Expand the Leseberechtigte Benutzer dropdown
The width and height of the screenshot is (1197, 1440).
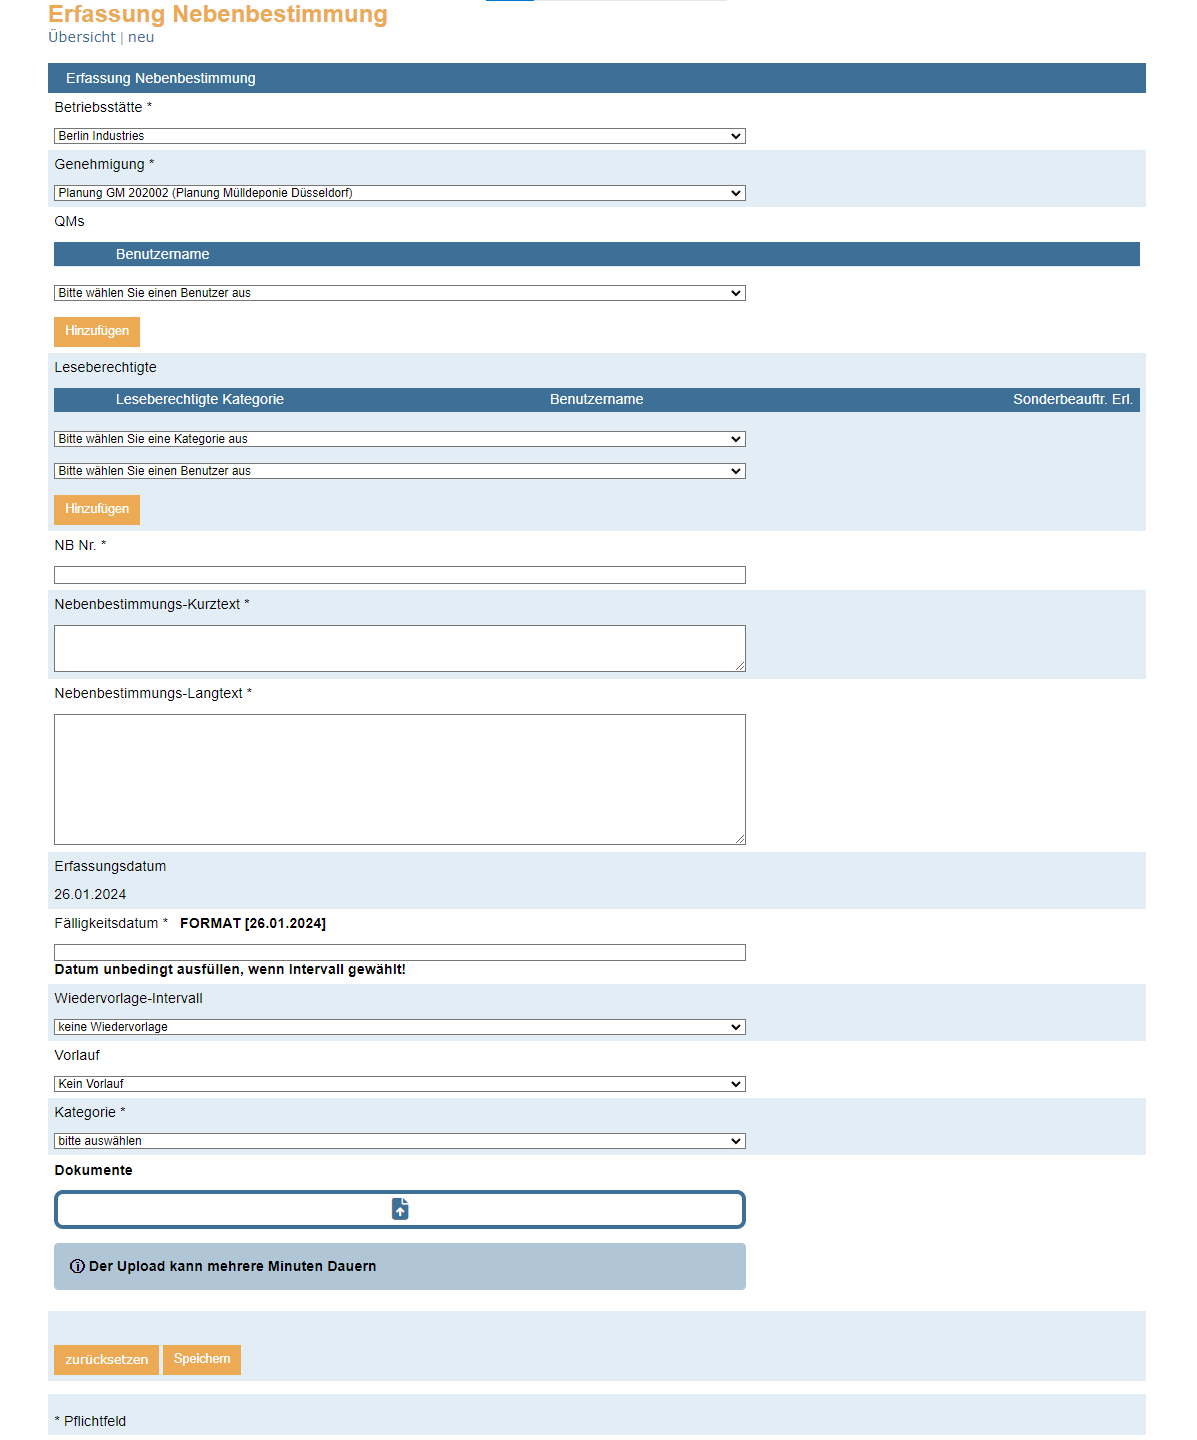click(x=399, y=471)
